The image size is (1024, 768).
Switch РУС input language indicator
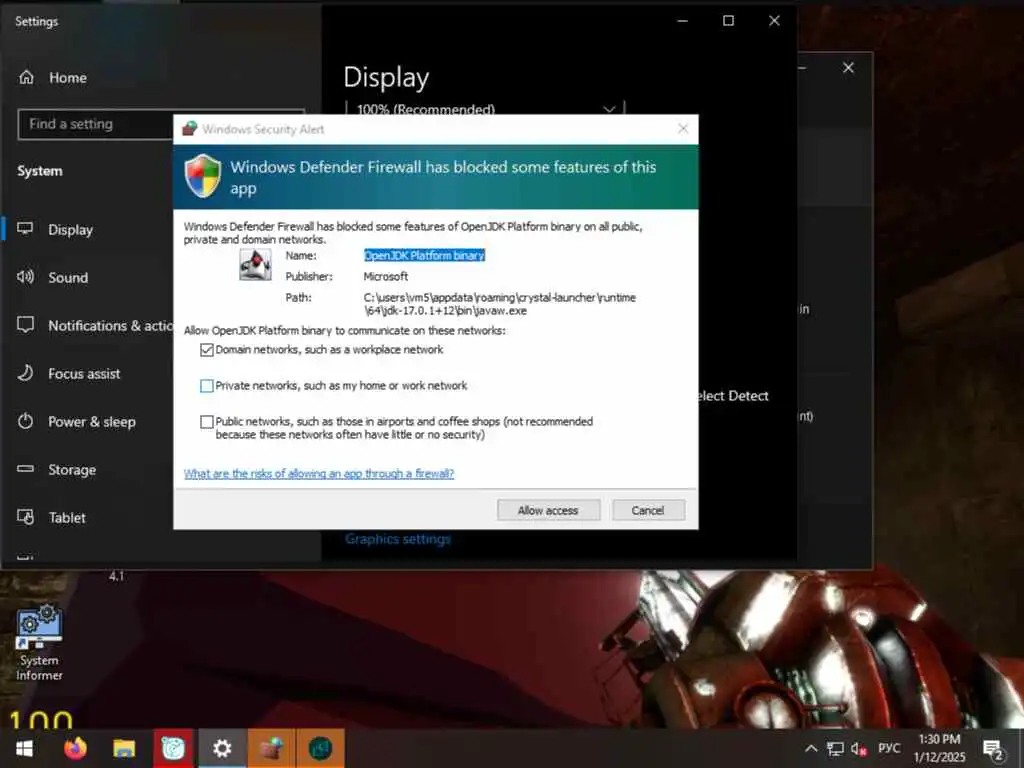889,748
